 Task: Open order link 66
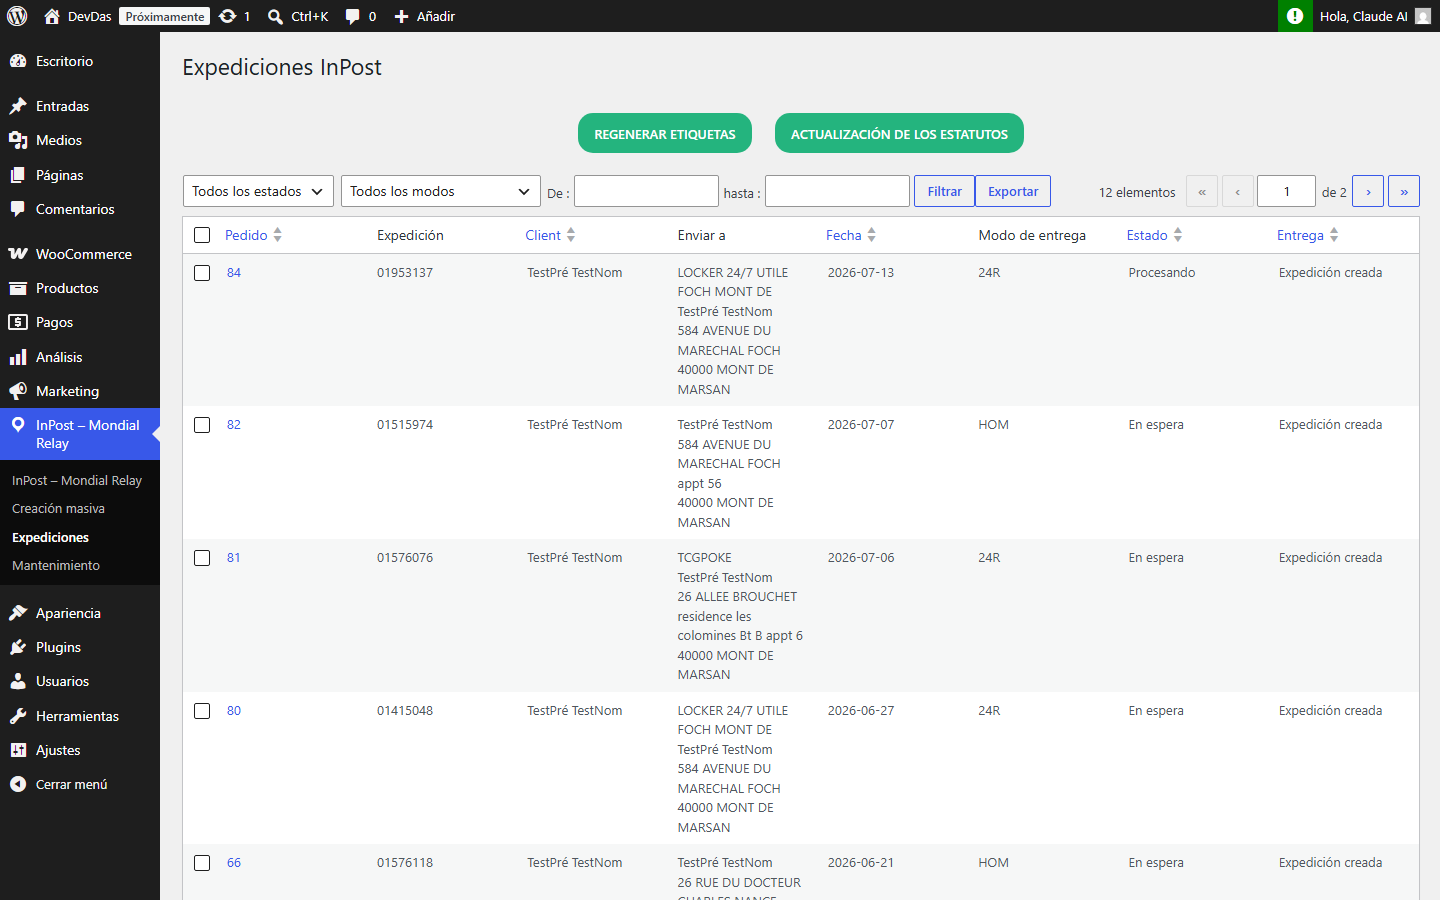(x=234, y=862)
